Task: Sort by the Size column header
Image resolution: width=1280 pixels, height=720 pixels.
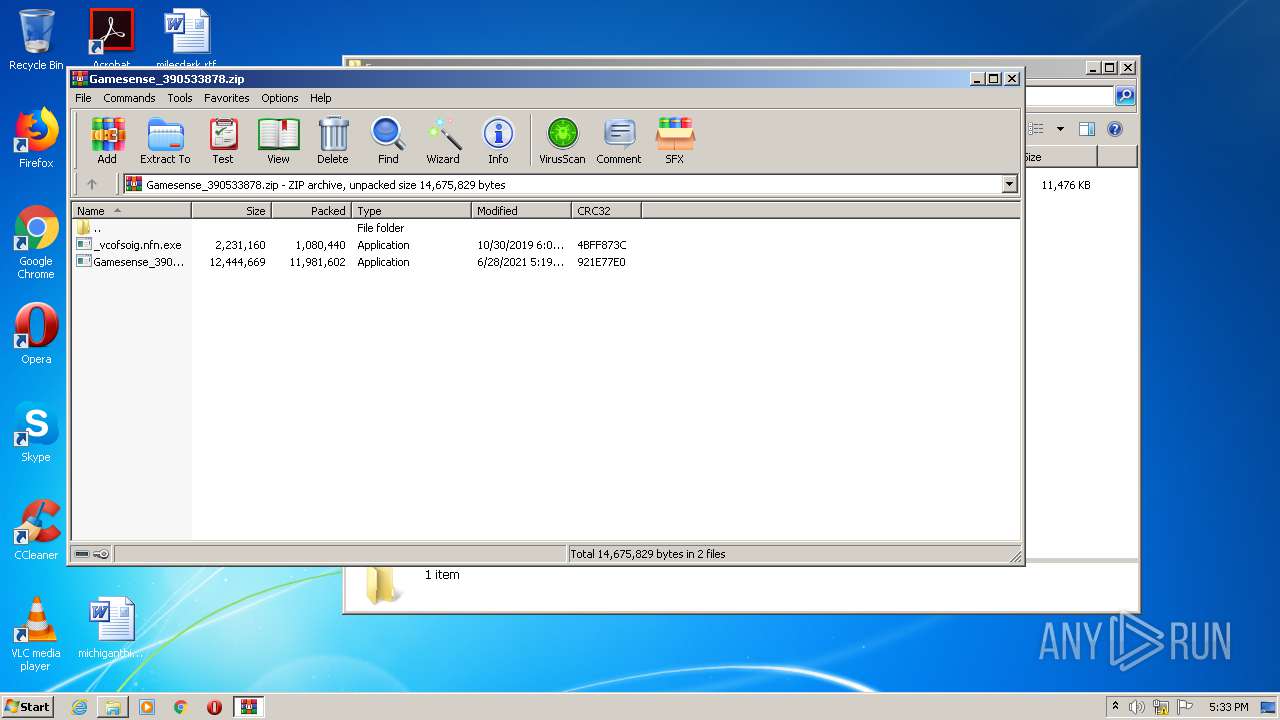Action: click(232, 211)
